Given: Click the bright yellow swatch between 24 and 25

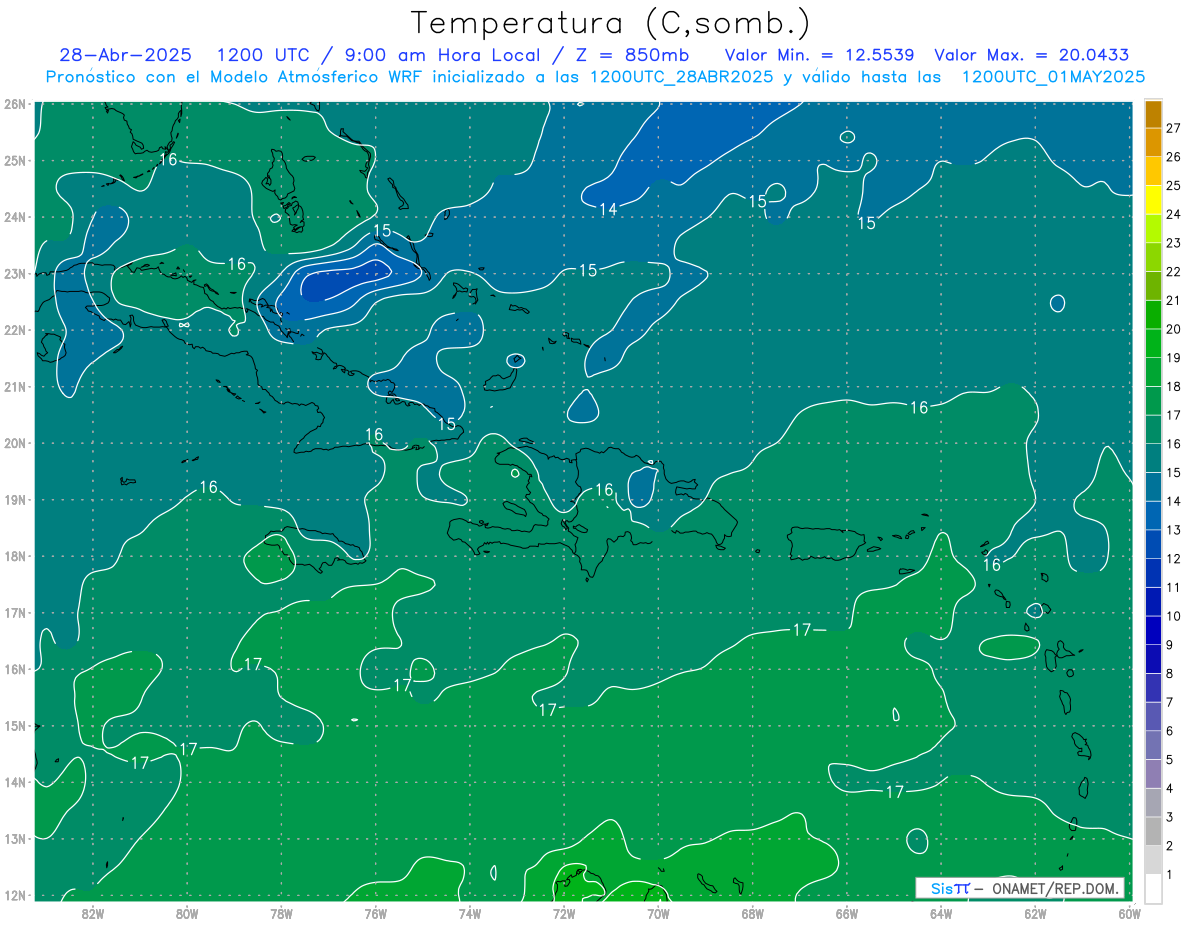Looking at the screenshot, I should [x=1153, y=200].
